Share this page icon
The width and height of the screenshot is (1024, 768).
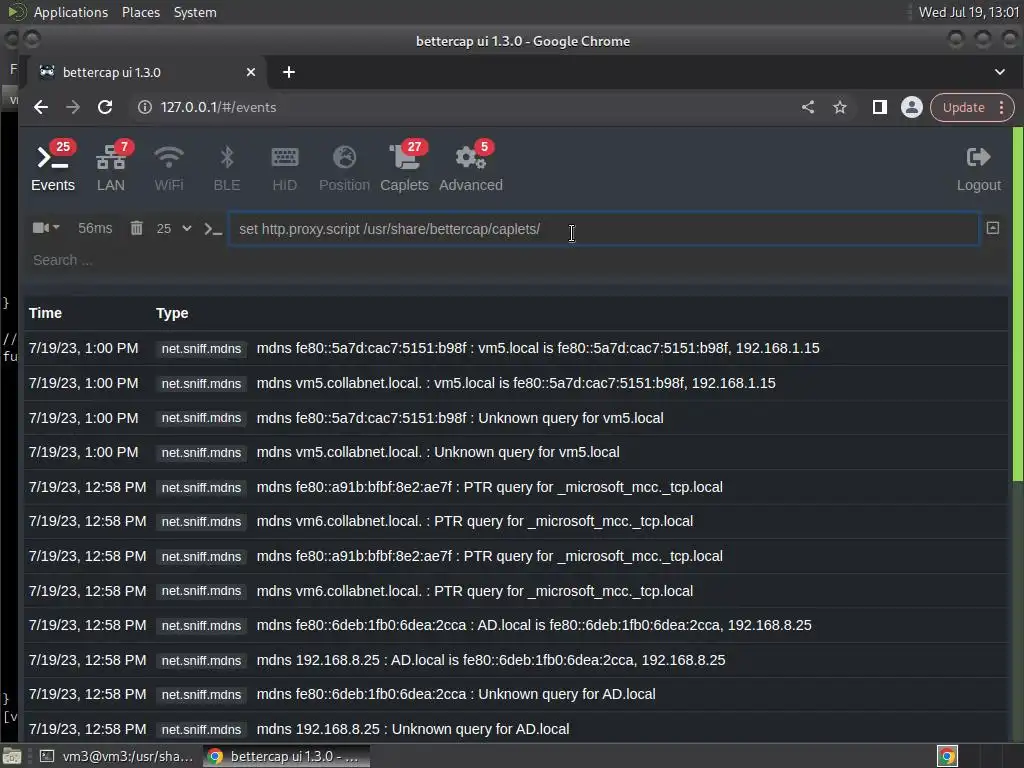[808, 107]
